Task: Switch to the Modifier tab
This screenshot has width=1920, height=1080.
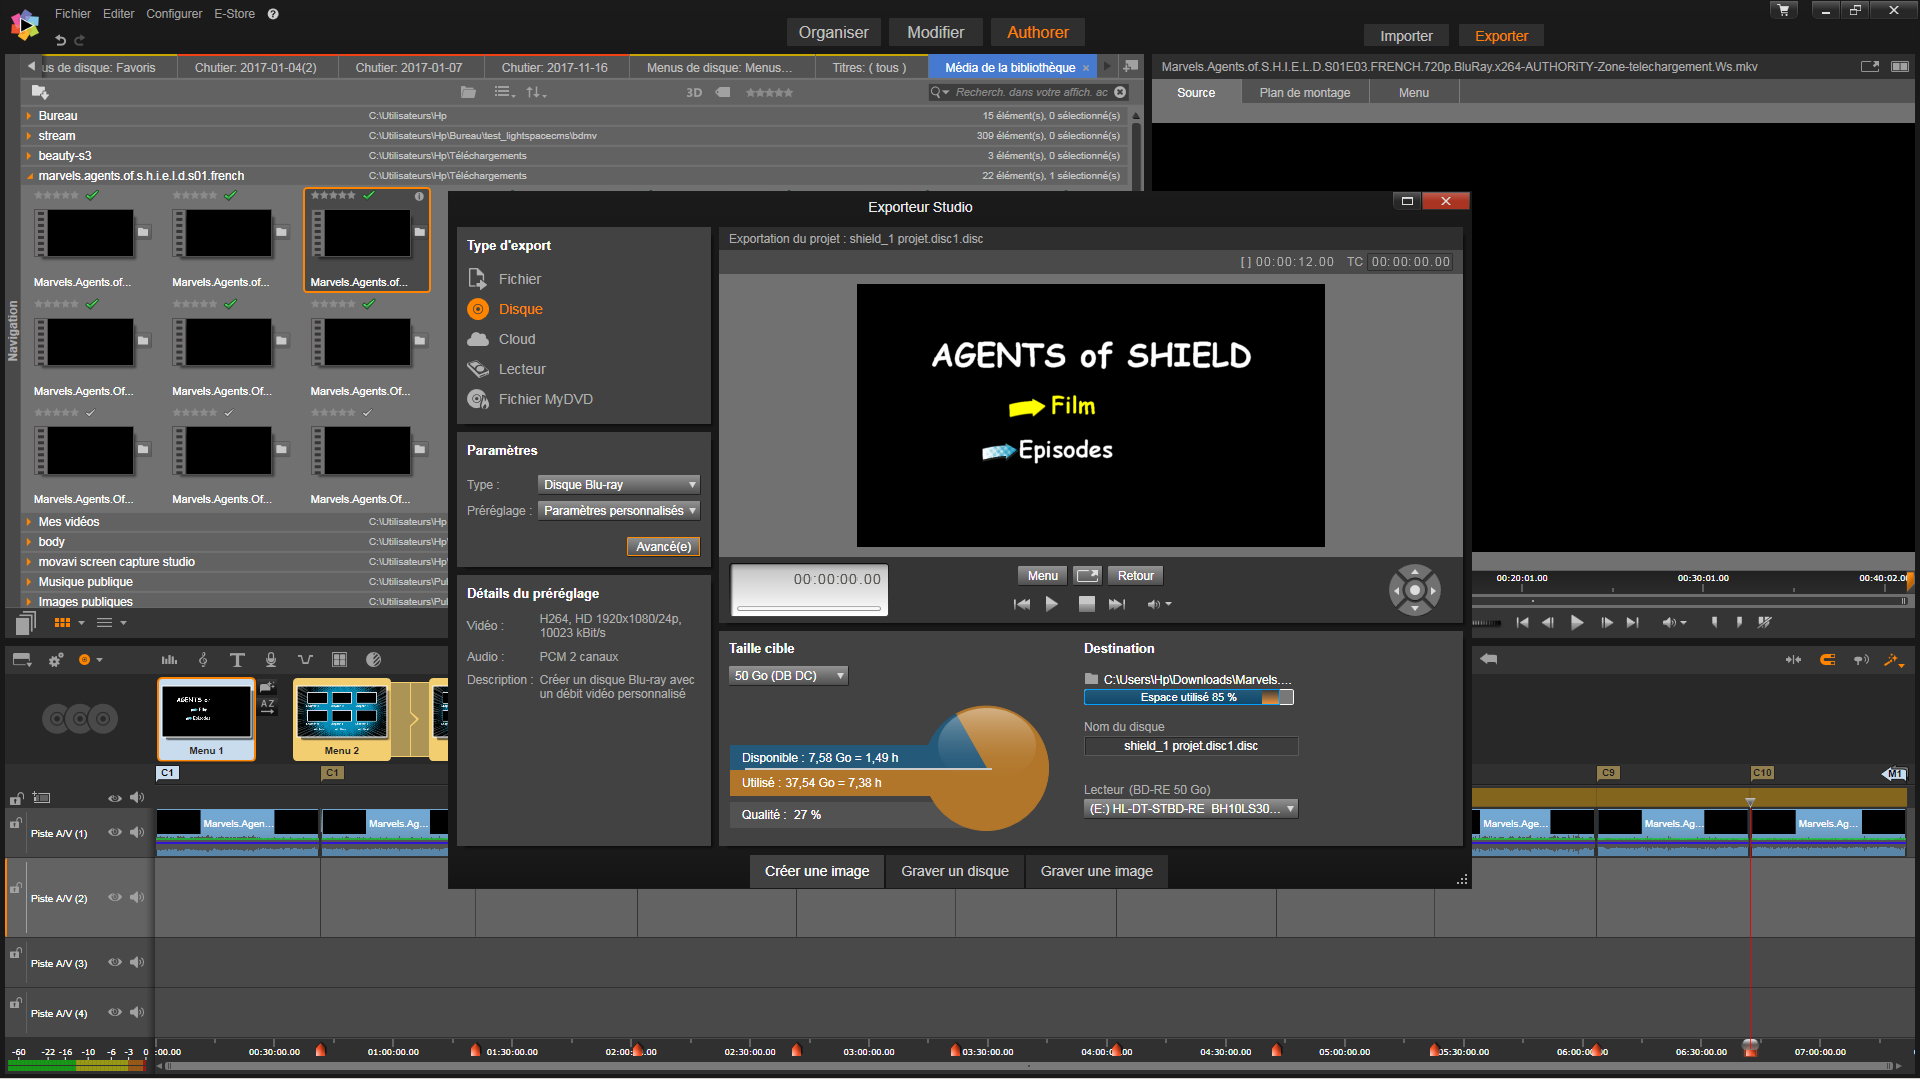Action: 935,32
